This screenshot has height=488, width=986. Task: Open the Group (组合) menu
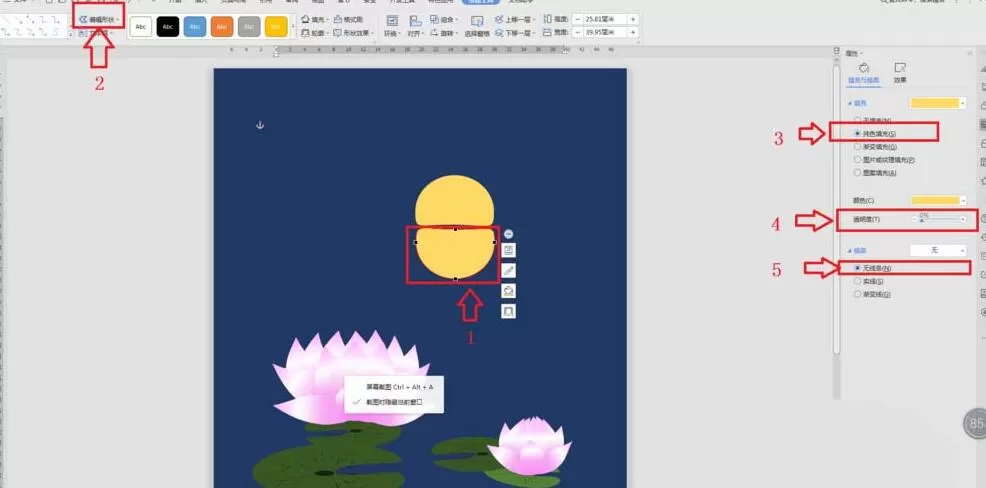[x=444, y=19]
